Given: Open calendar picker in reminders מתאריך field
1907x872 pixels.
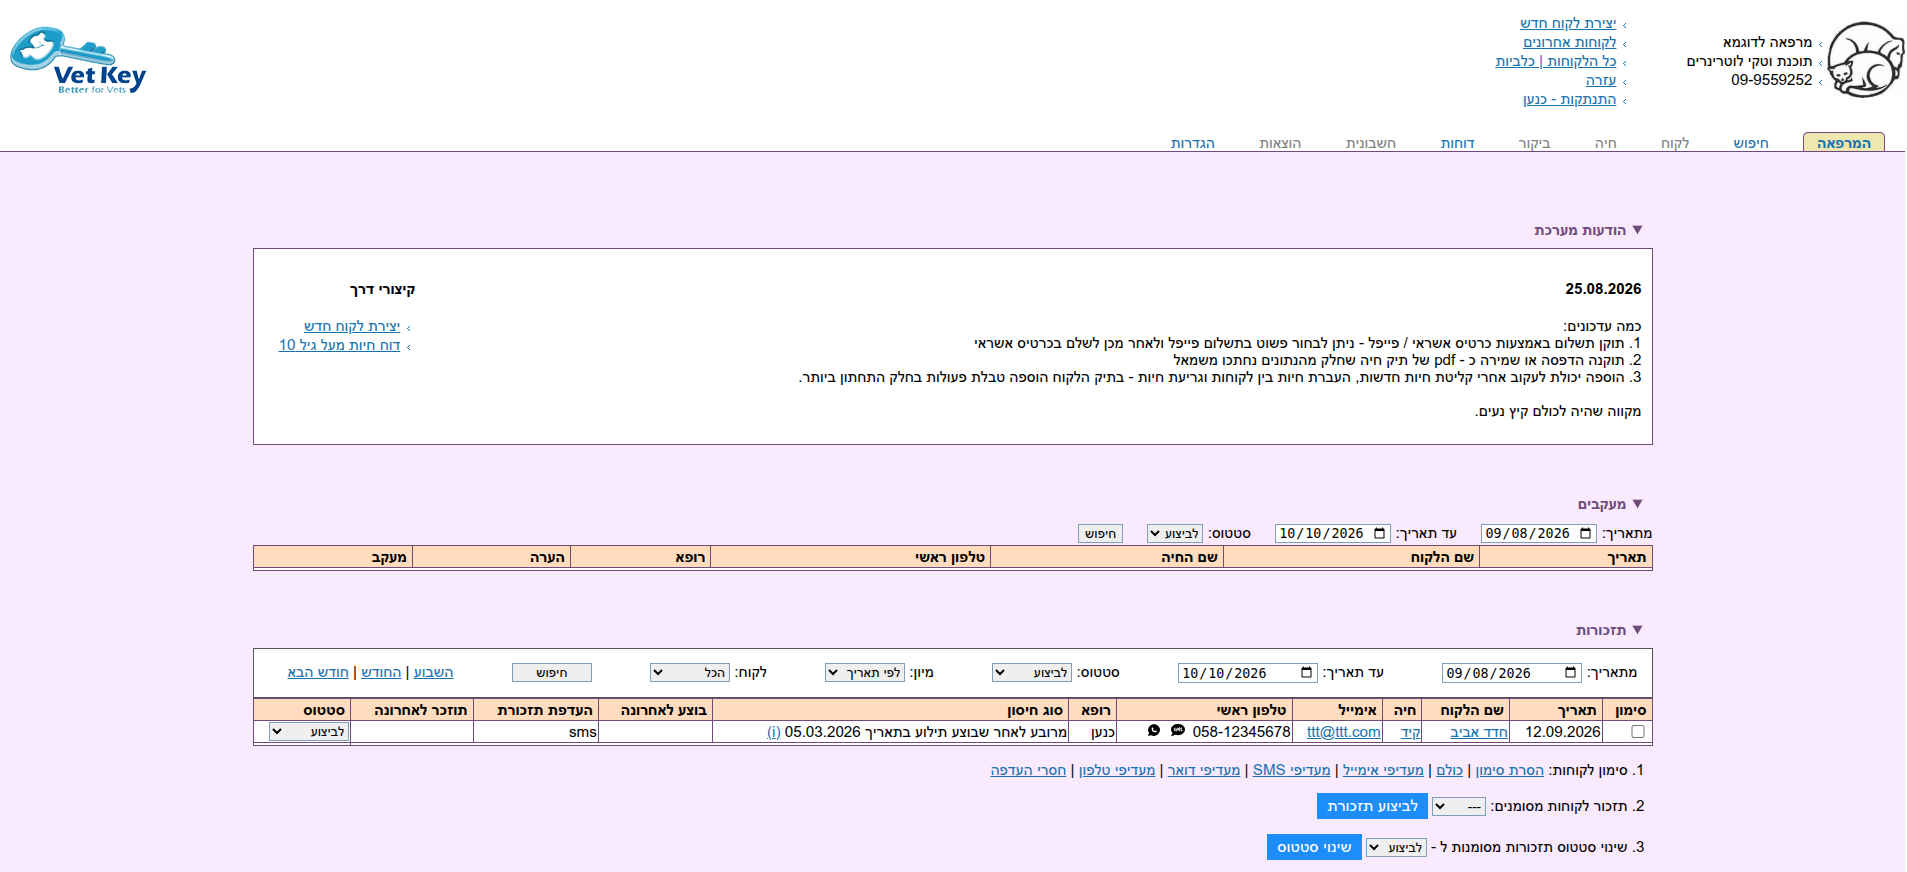Looking at the screenshot, I should (1570, 673).
